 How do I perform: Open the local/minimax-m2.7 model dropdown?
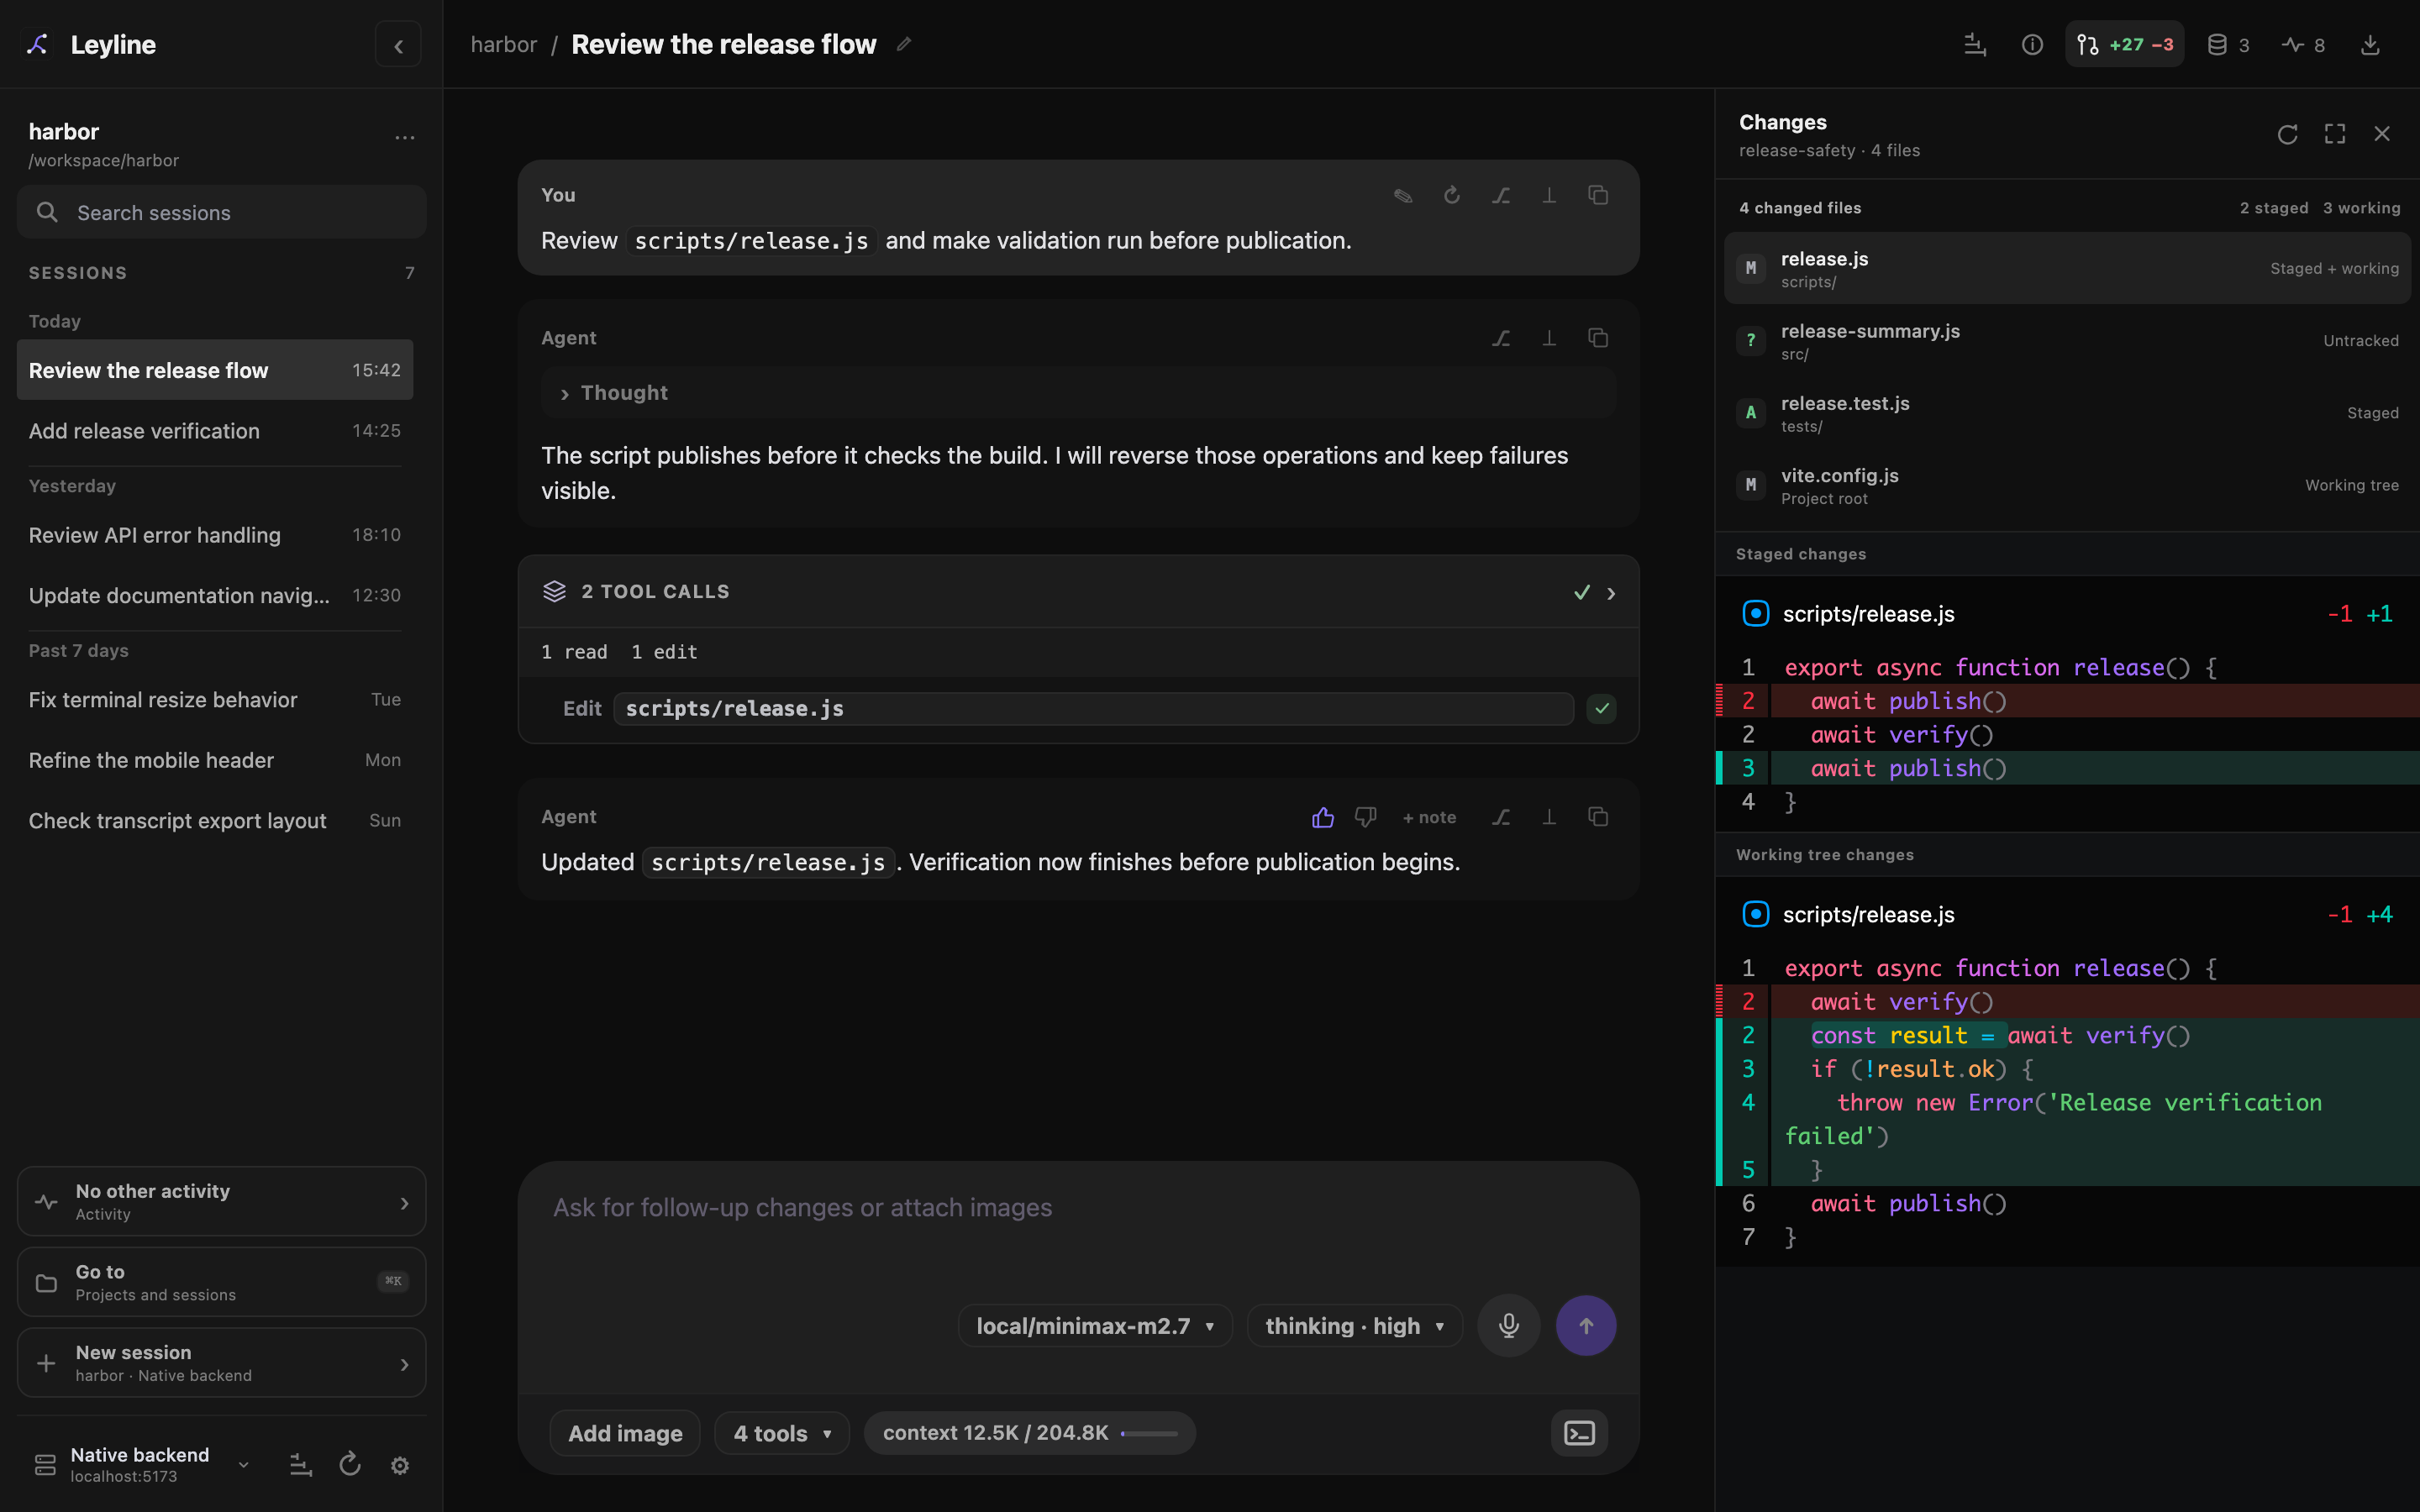[x=1095, y=1326]
